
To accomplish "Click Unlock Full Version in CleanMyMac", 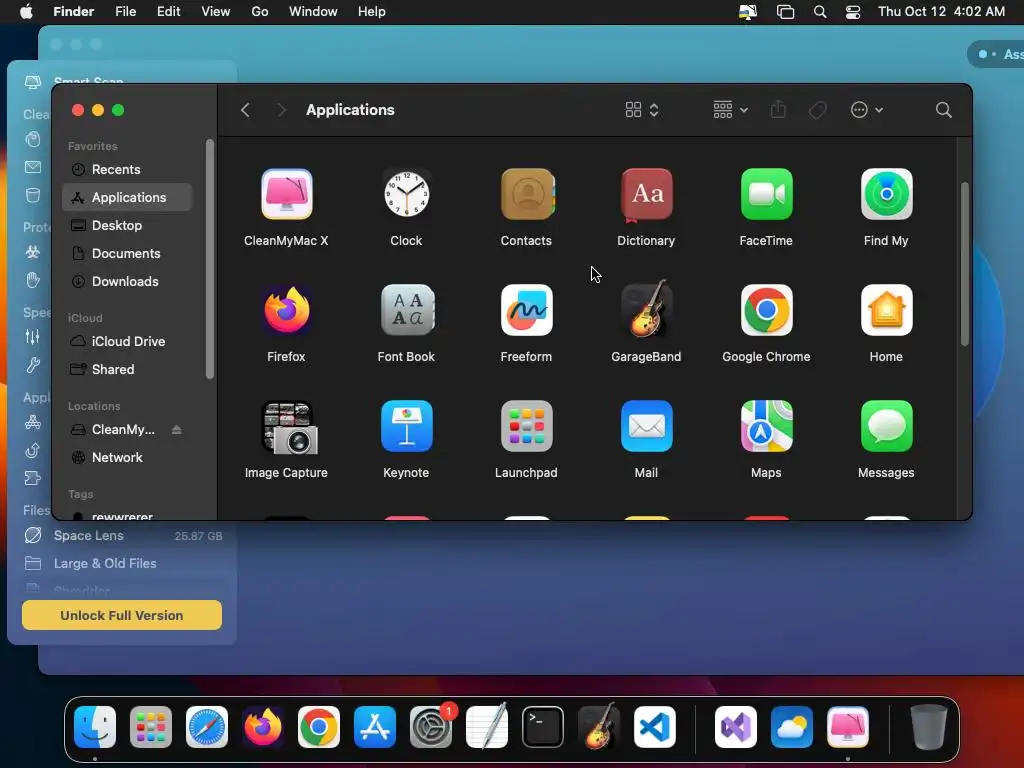I will [x=121, y=615].
